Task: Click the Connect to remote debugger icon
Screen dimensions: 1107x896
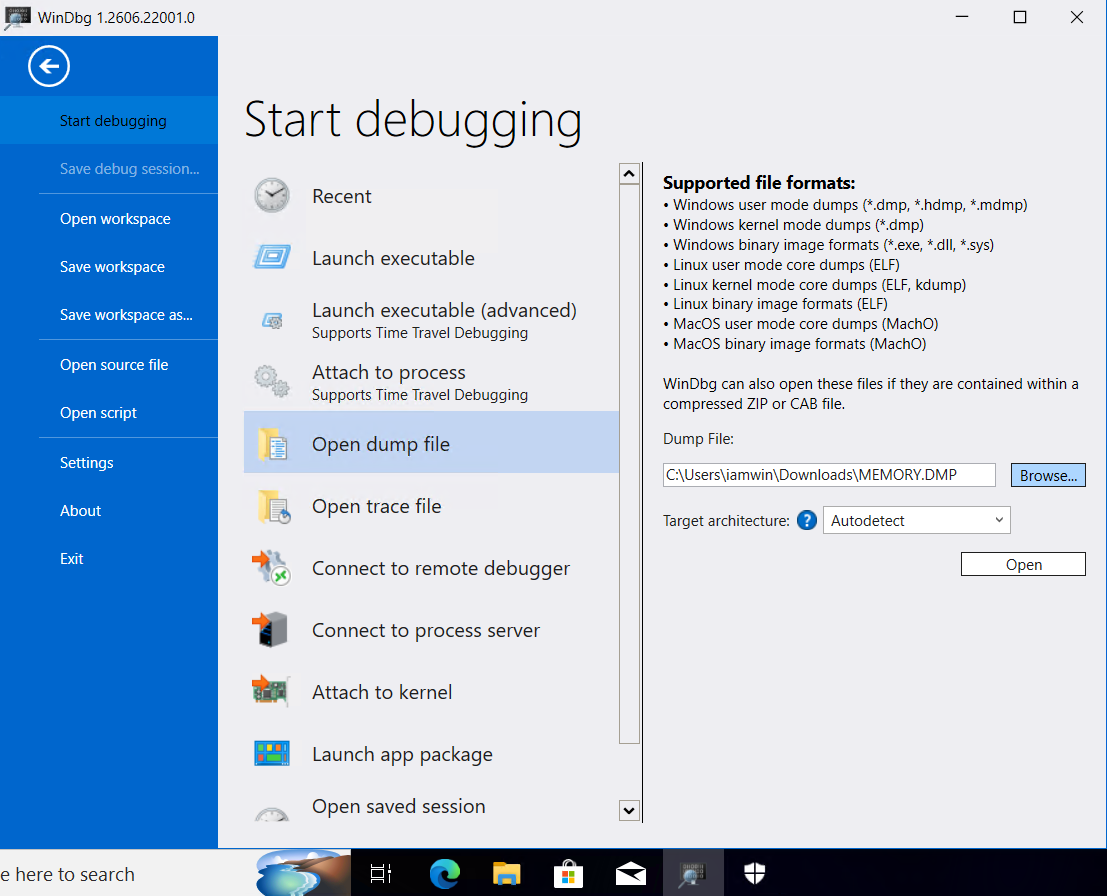Action: [272, 568]
